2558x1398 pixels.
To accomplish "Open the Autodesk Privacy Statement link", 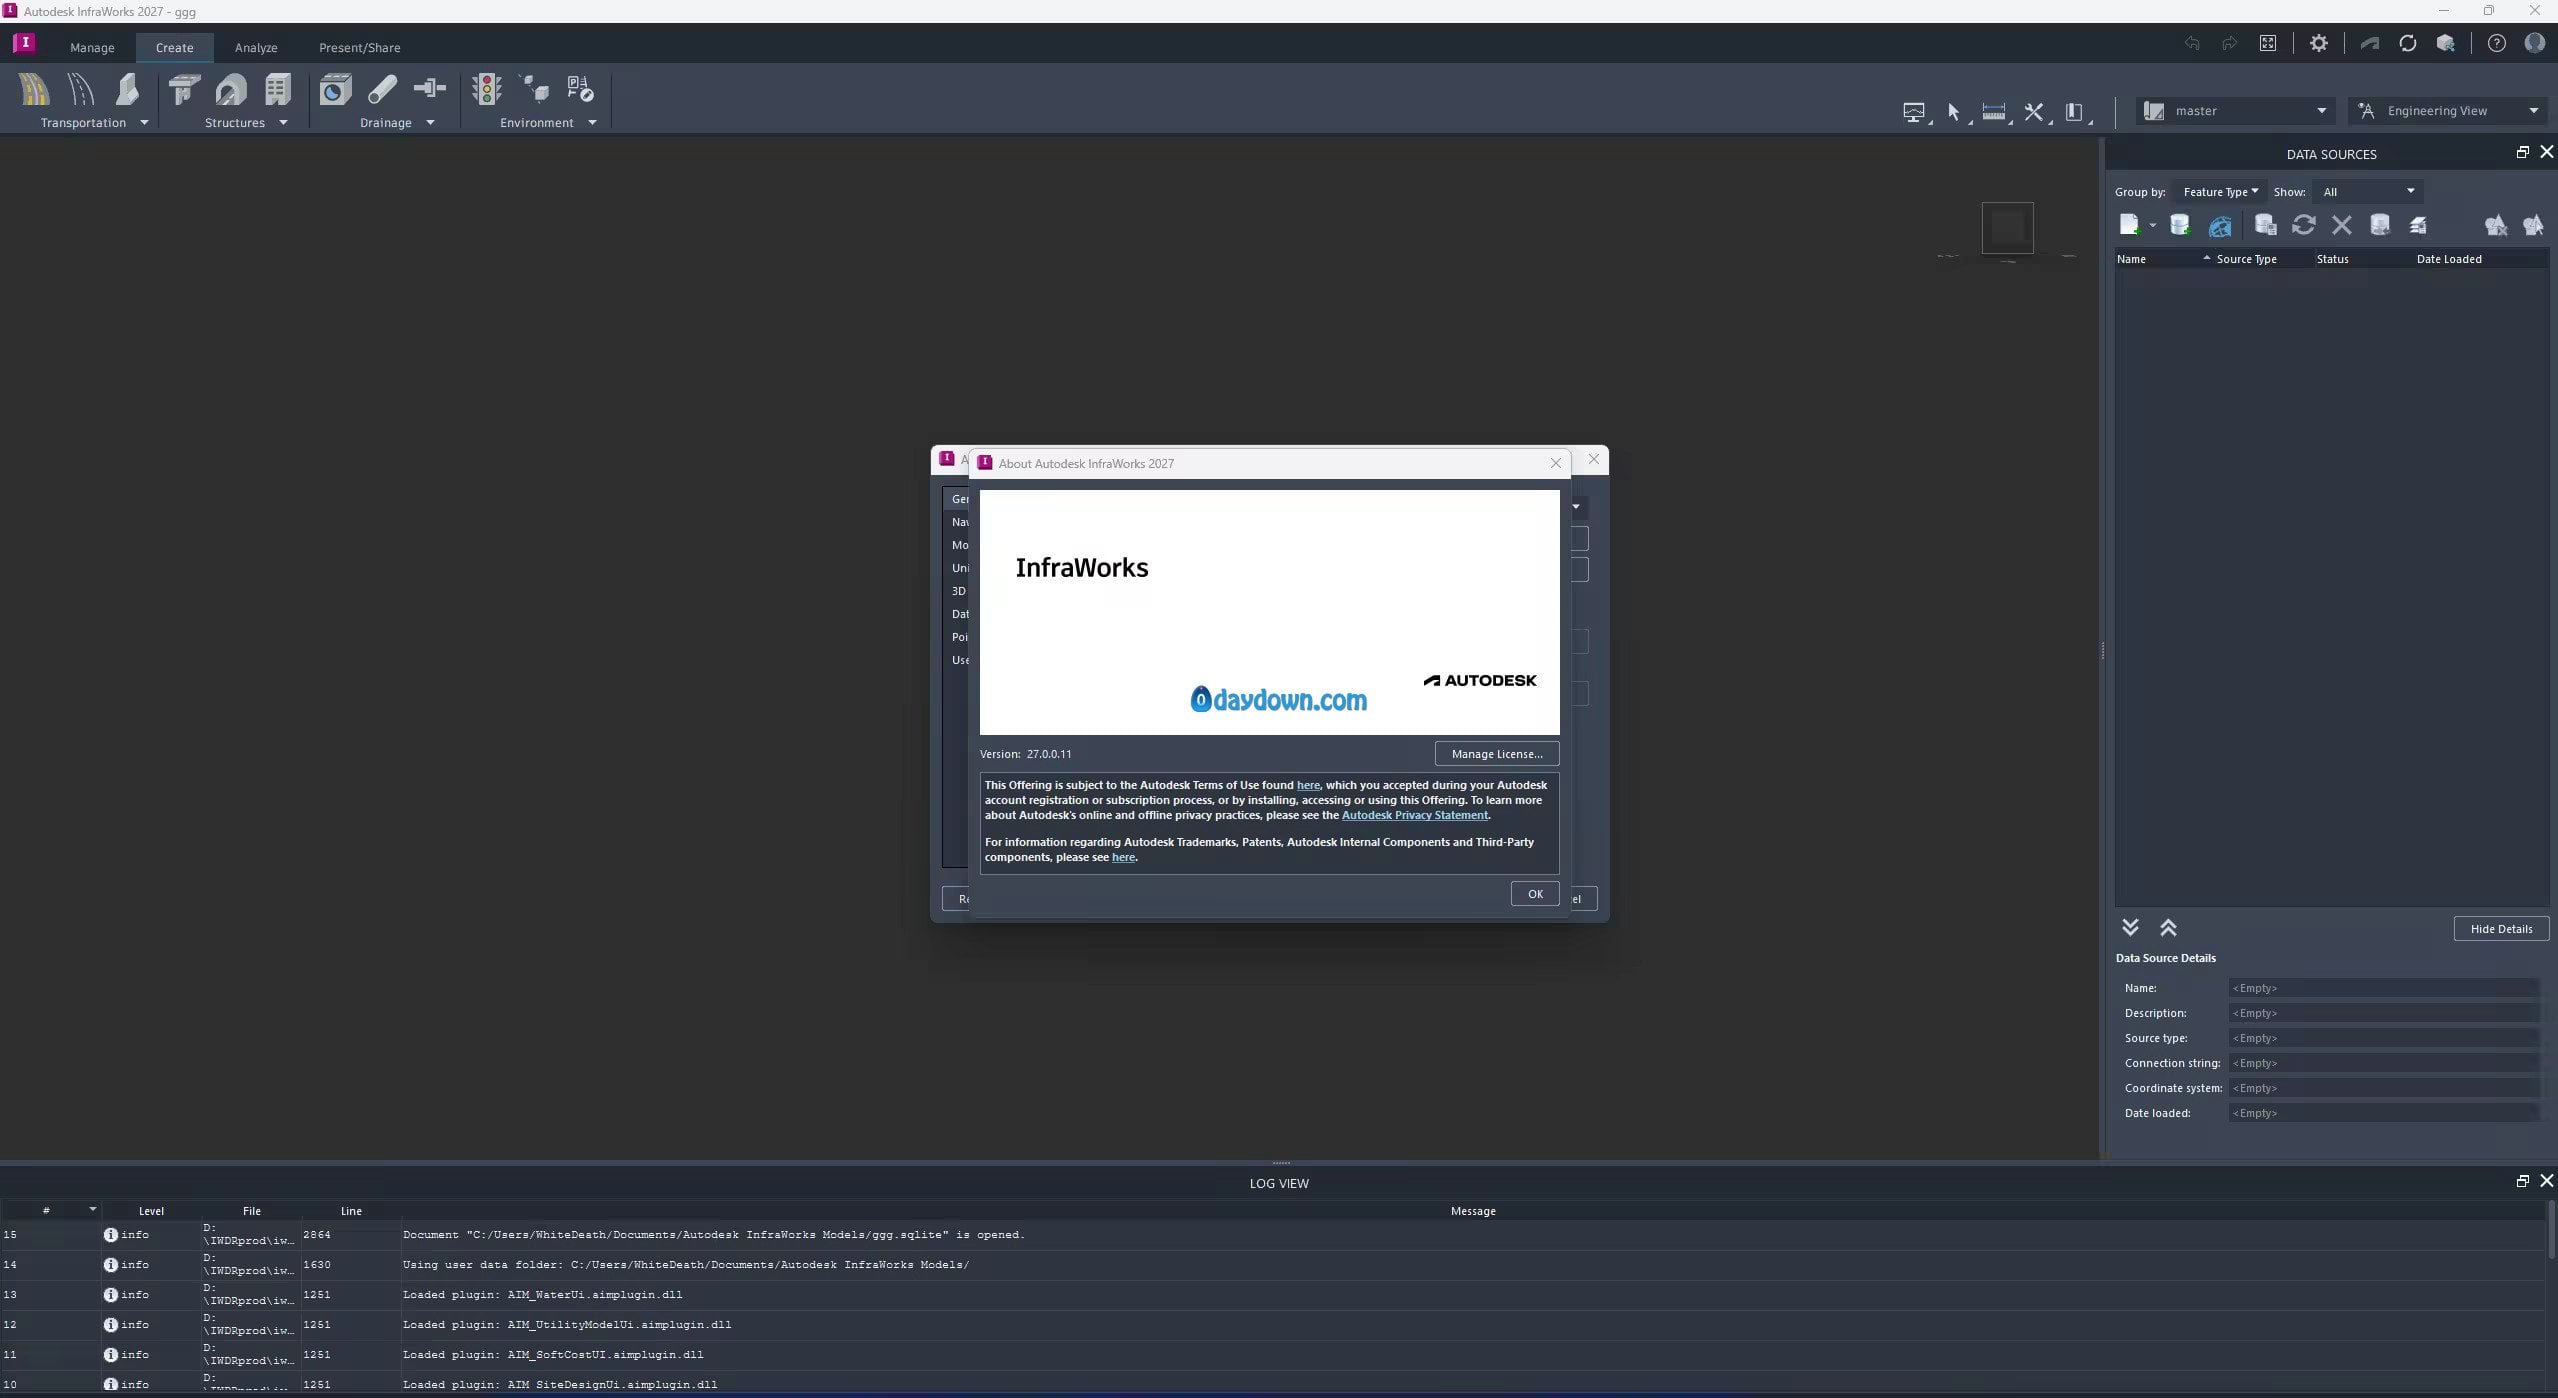I will 1414,815.
